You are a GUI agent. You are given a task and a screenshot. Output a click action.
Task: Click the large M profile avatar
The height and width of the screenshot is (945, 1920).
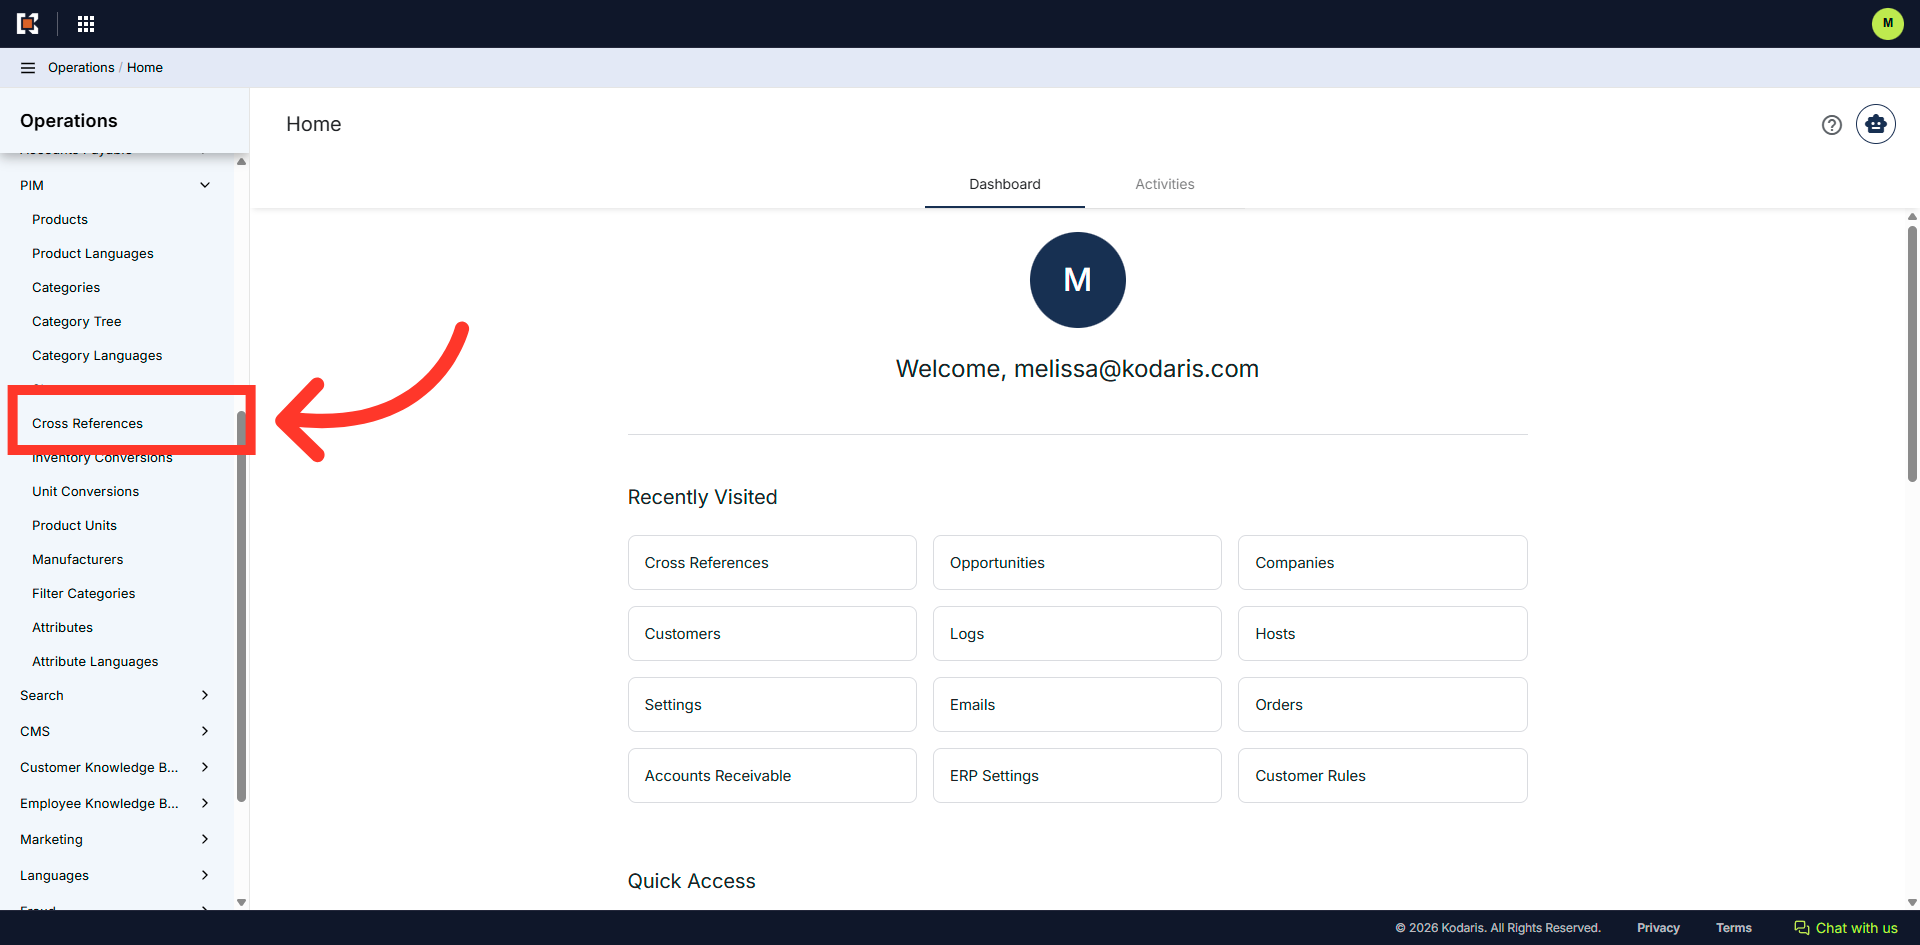[x=1077, y=280]
